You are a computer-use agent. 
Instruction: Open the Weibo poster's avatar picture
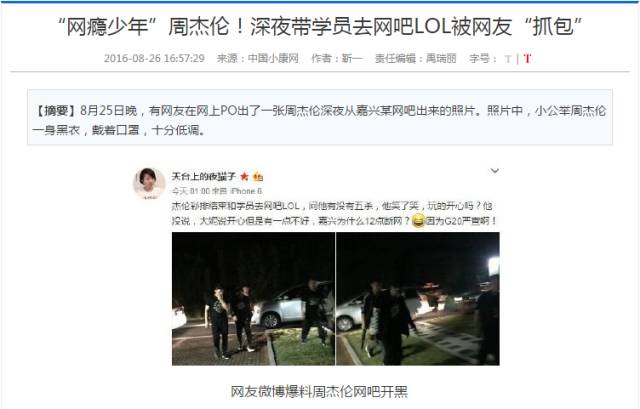point(149,183)
